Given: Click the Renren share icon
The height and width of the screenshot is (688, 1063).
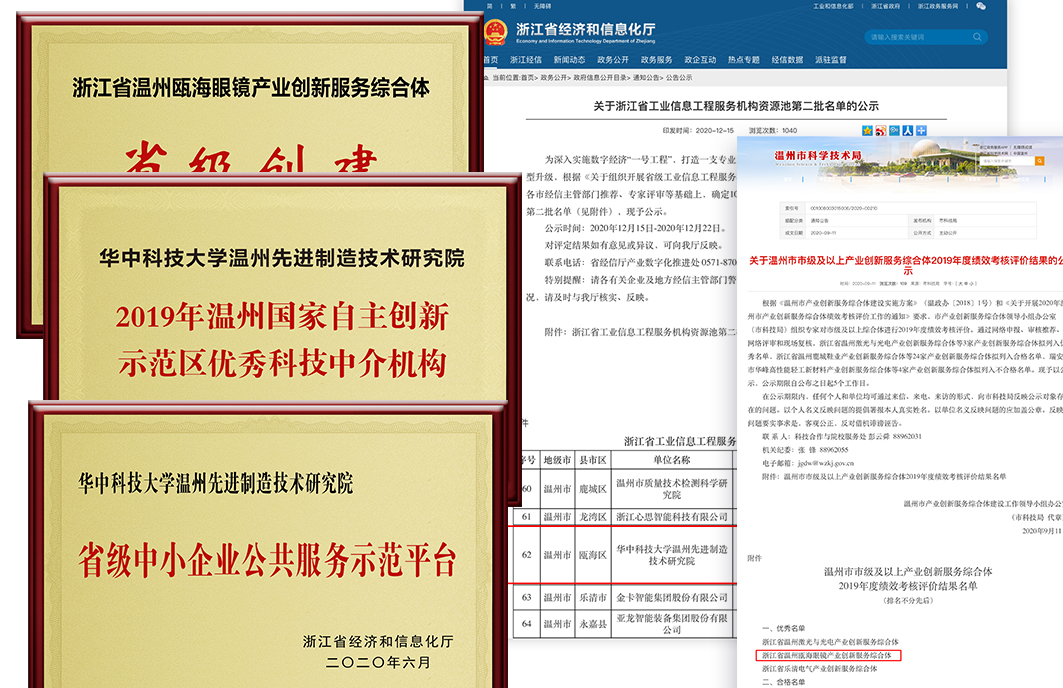Looking at the screenshot, I should coord(908,130).
